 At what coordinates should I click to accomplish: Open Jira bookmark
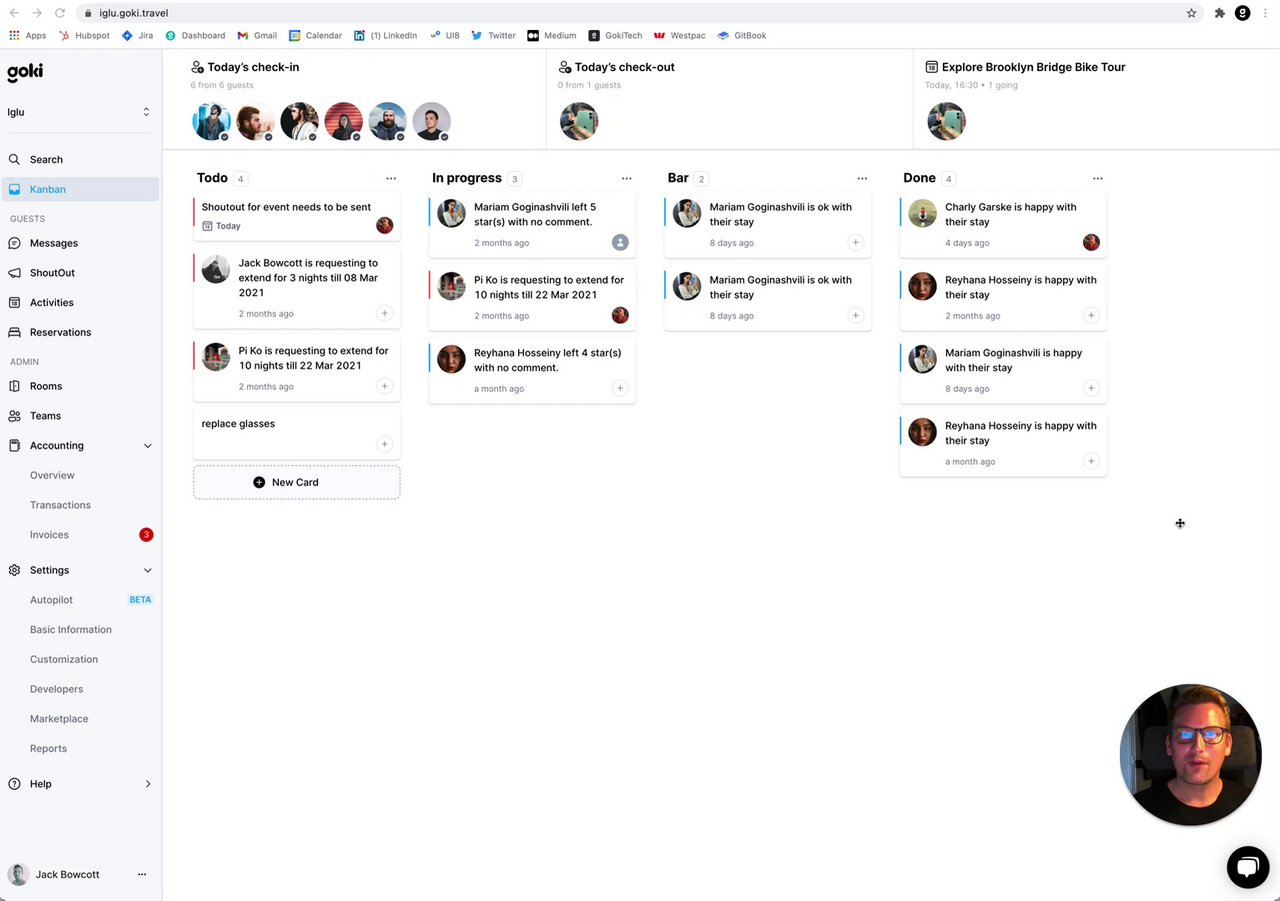tap(137, 35)
